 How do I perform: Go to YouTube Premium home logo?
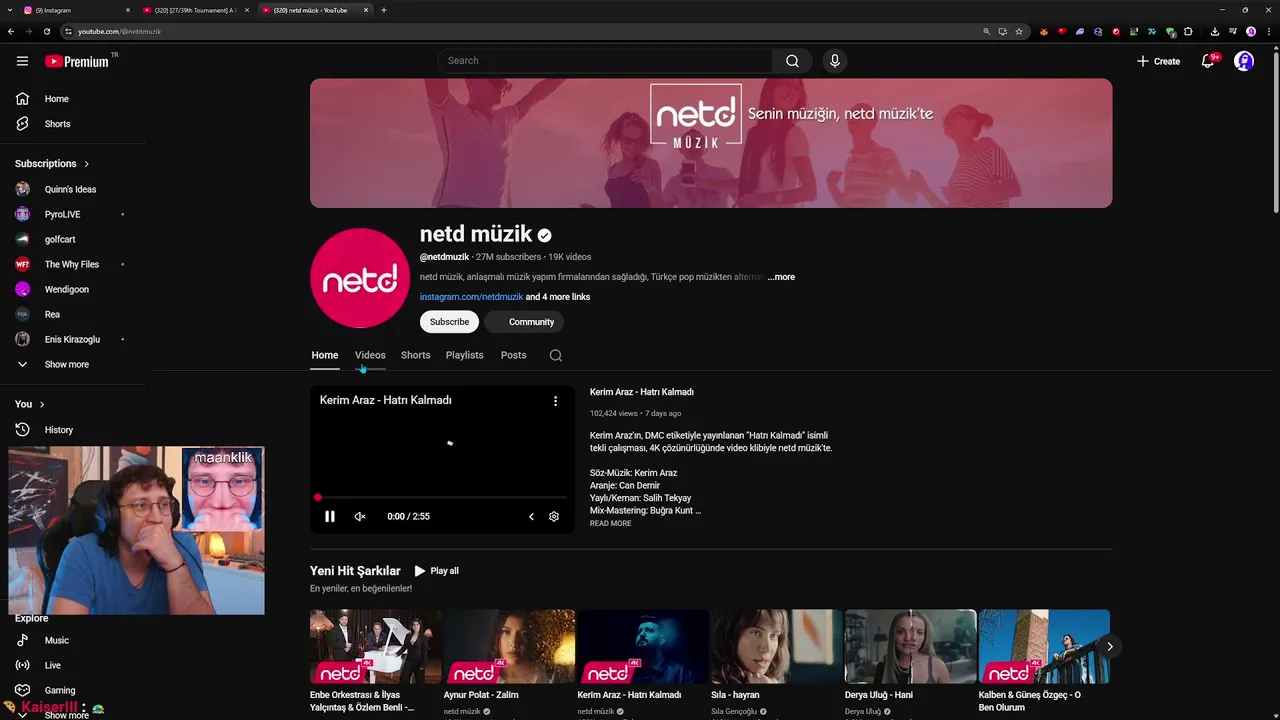click(77, 61)
